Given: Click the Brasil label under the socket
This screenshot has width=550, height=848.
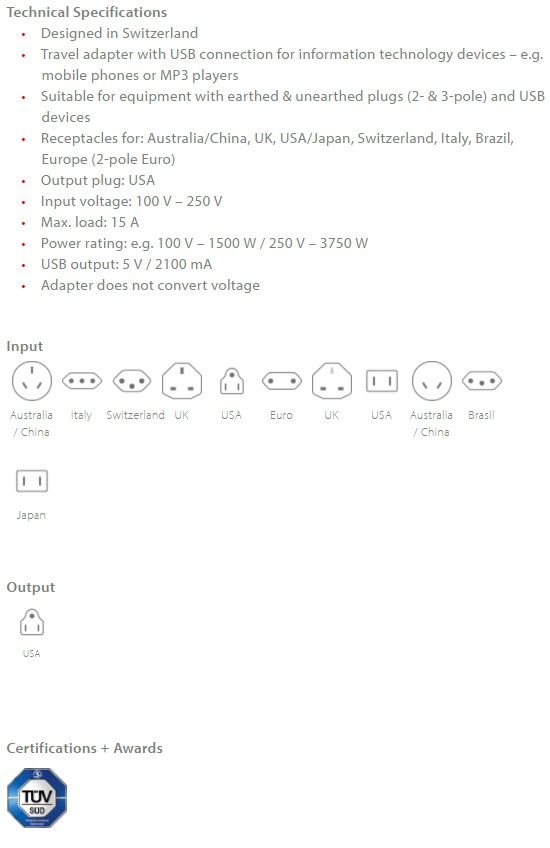Looking at the screenshot, I should point(481,415).
